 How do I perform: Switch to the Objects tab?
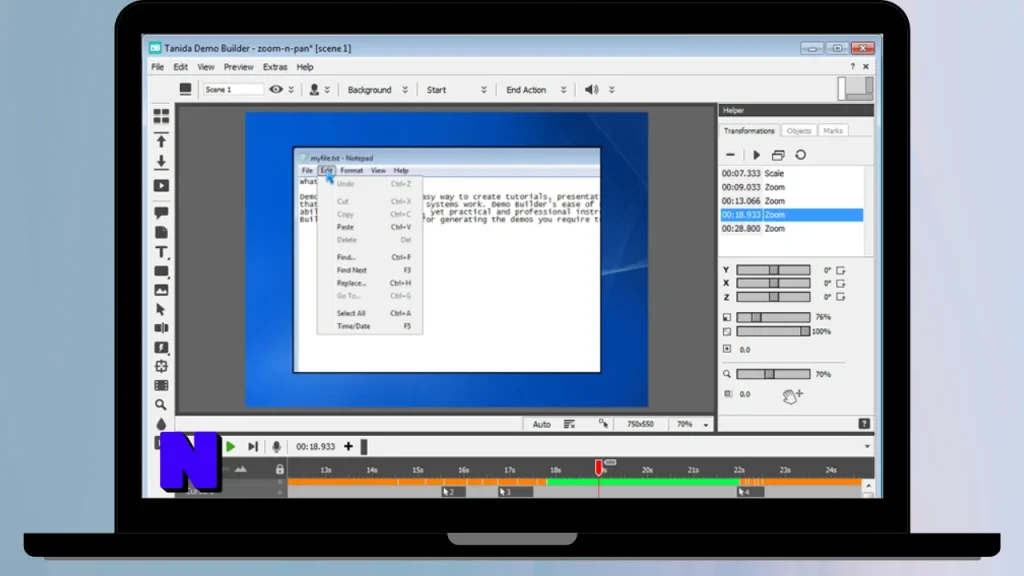(798, 131)
